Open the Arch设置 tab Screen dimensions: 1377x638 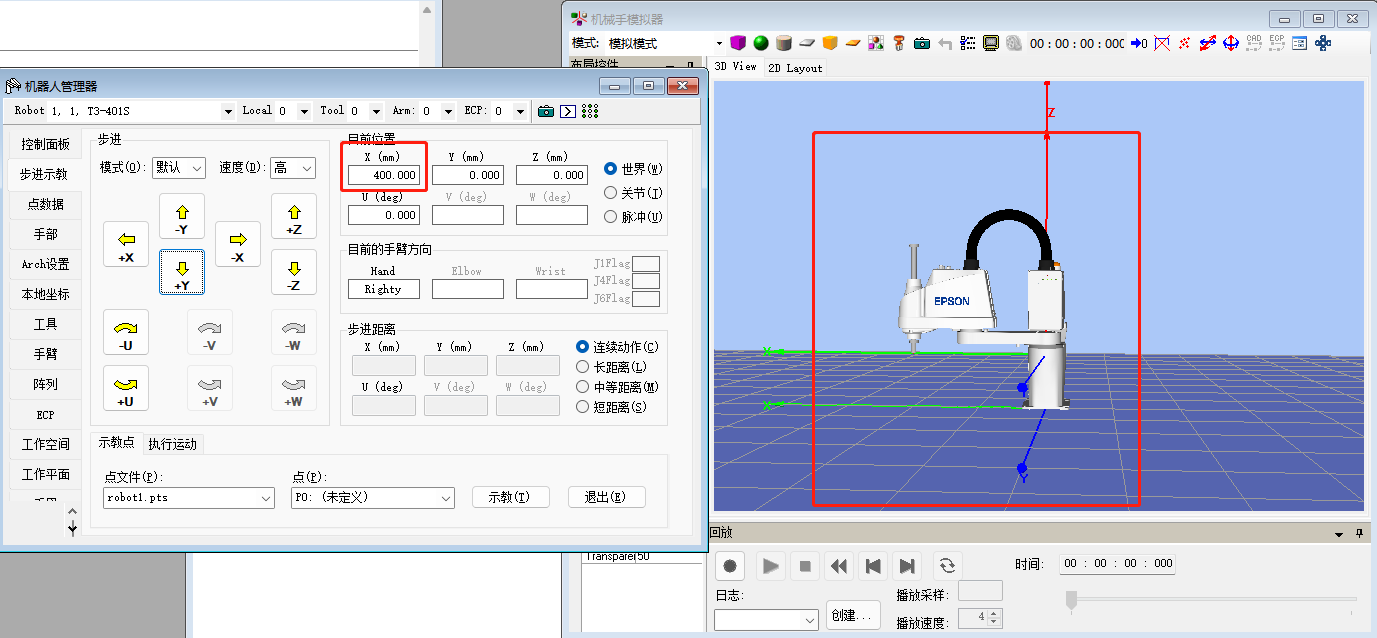tap(45, 264)
